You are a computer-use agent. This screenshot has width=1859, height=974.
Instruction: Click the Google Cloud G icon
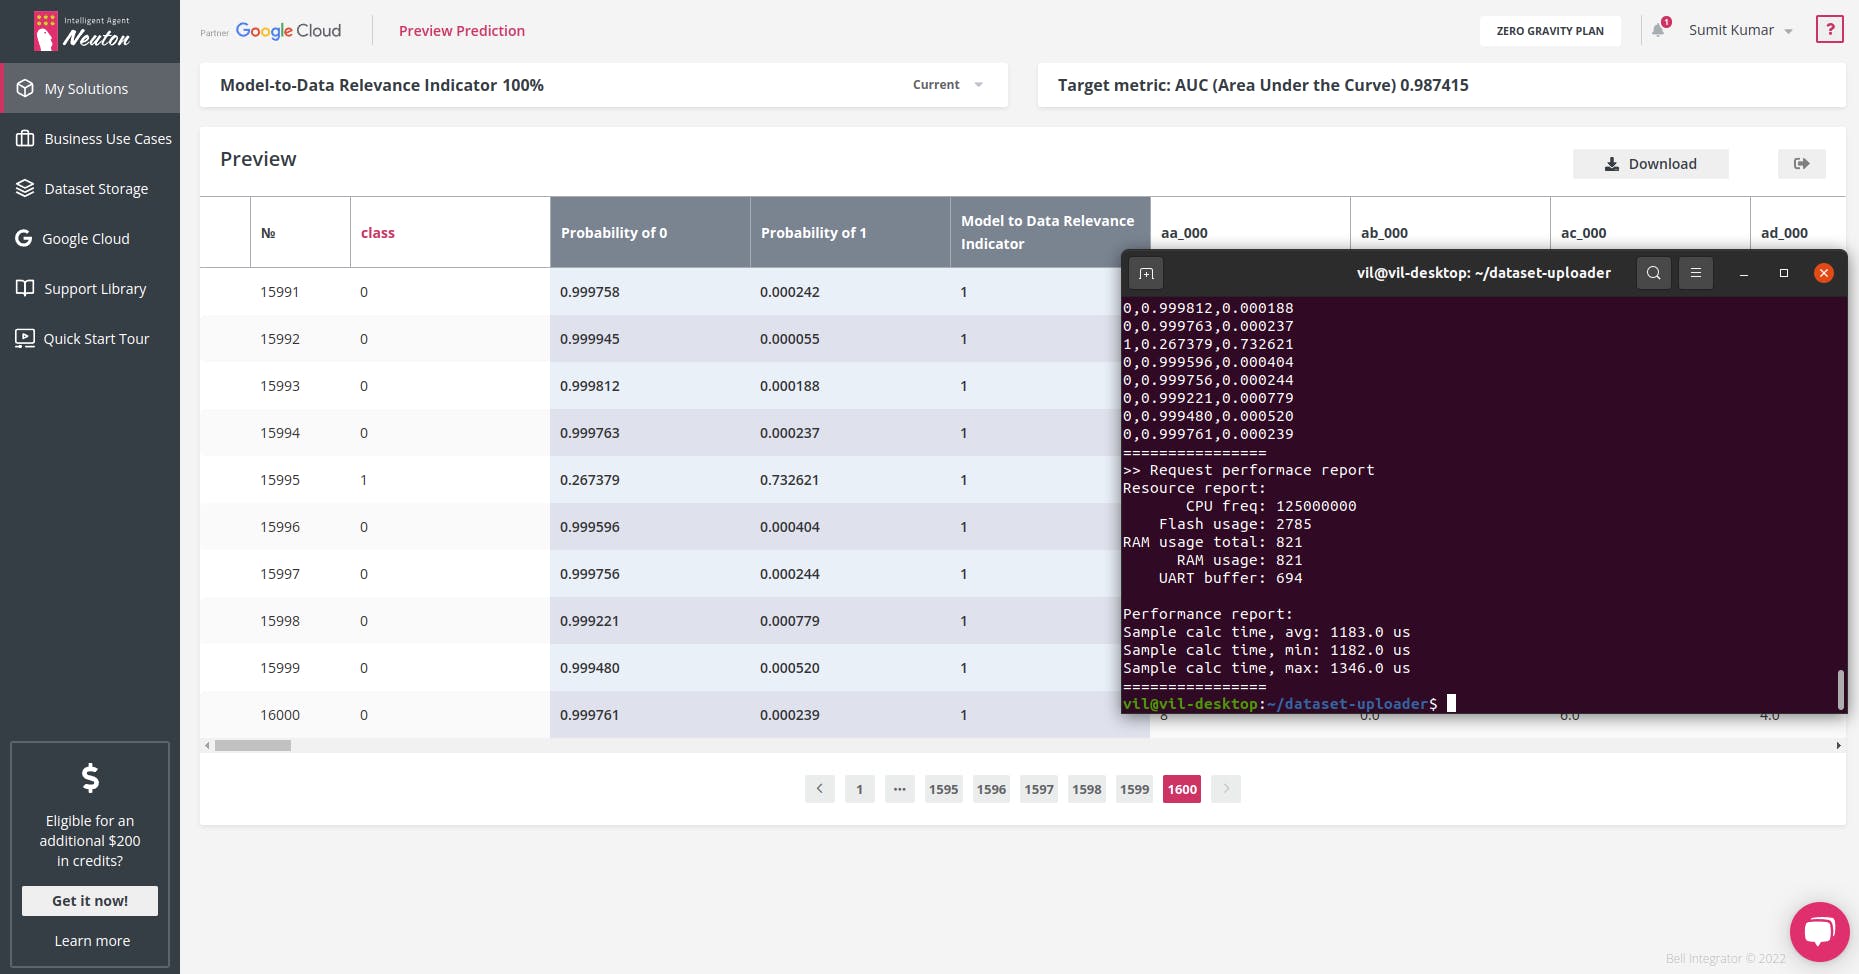(x=24, y=238)
